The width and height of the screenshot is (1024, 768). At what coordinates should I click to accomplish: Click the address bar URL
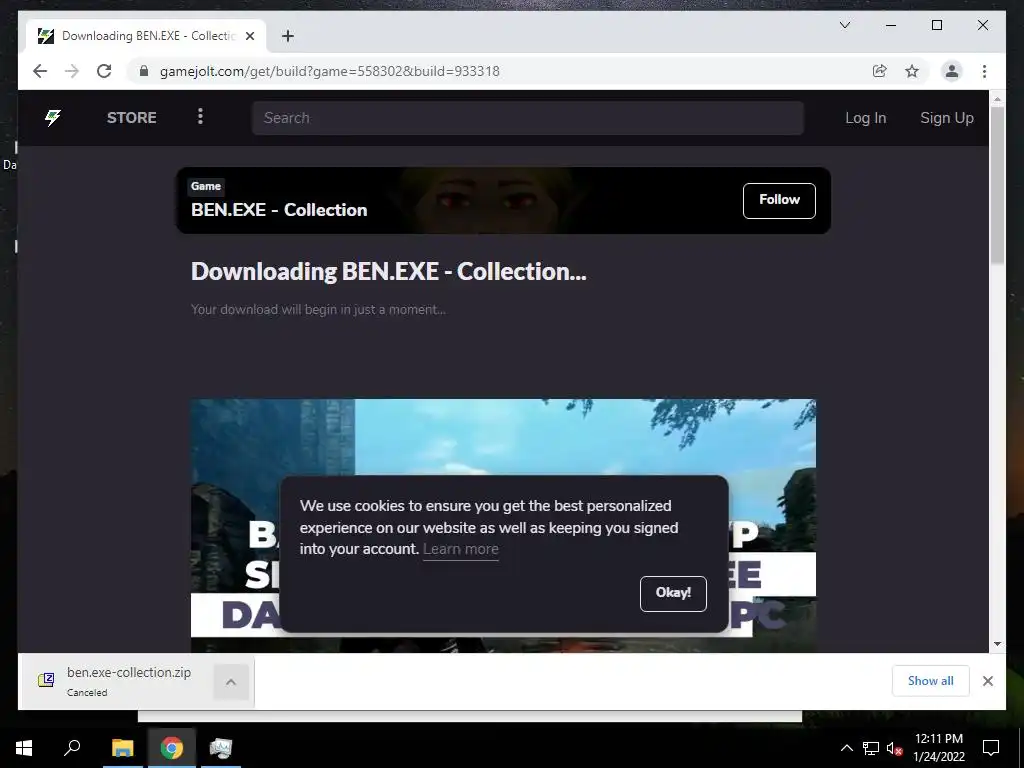point(330,71)
